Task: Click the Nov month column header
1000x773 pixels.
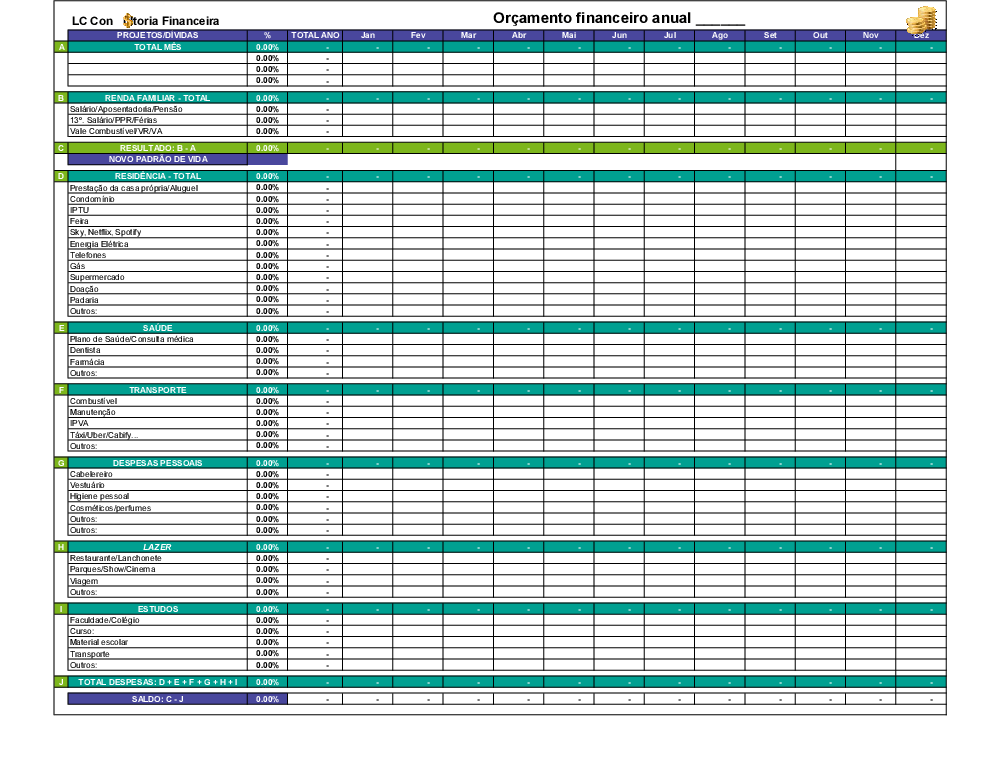Action: tap(870, 35)
